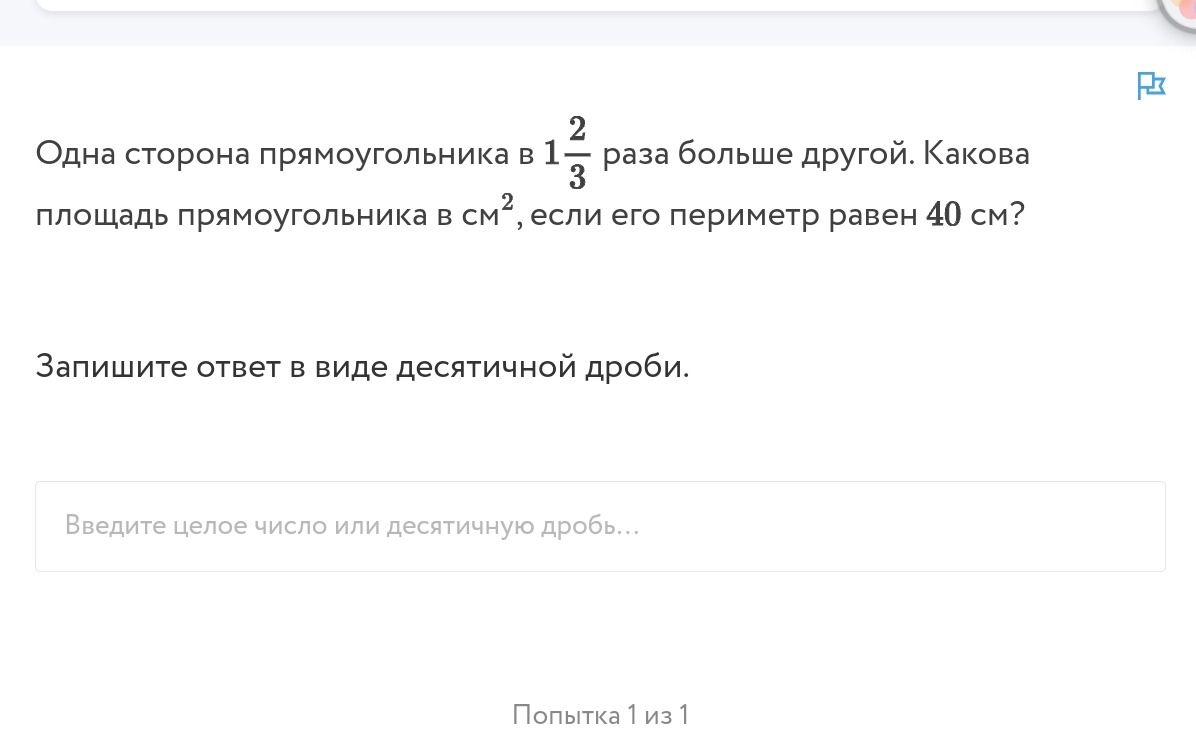1196x736 pixels.
Task: Click the numerator 2 of the fraction
Action: (x=577, y=129)
